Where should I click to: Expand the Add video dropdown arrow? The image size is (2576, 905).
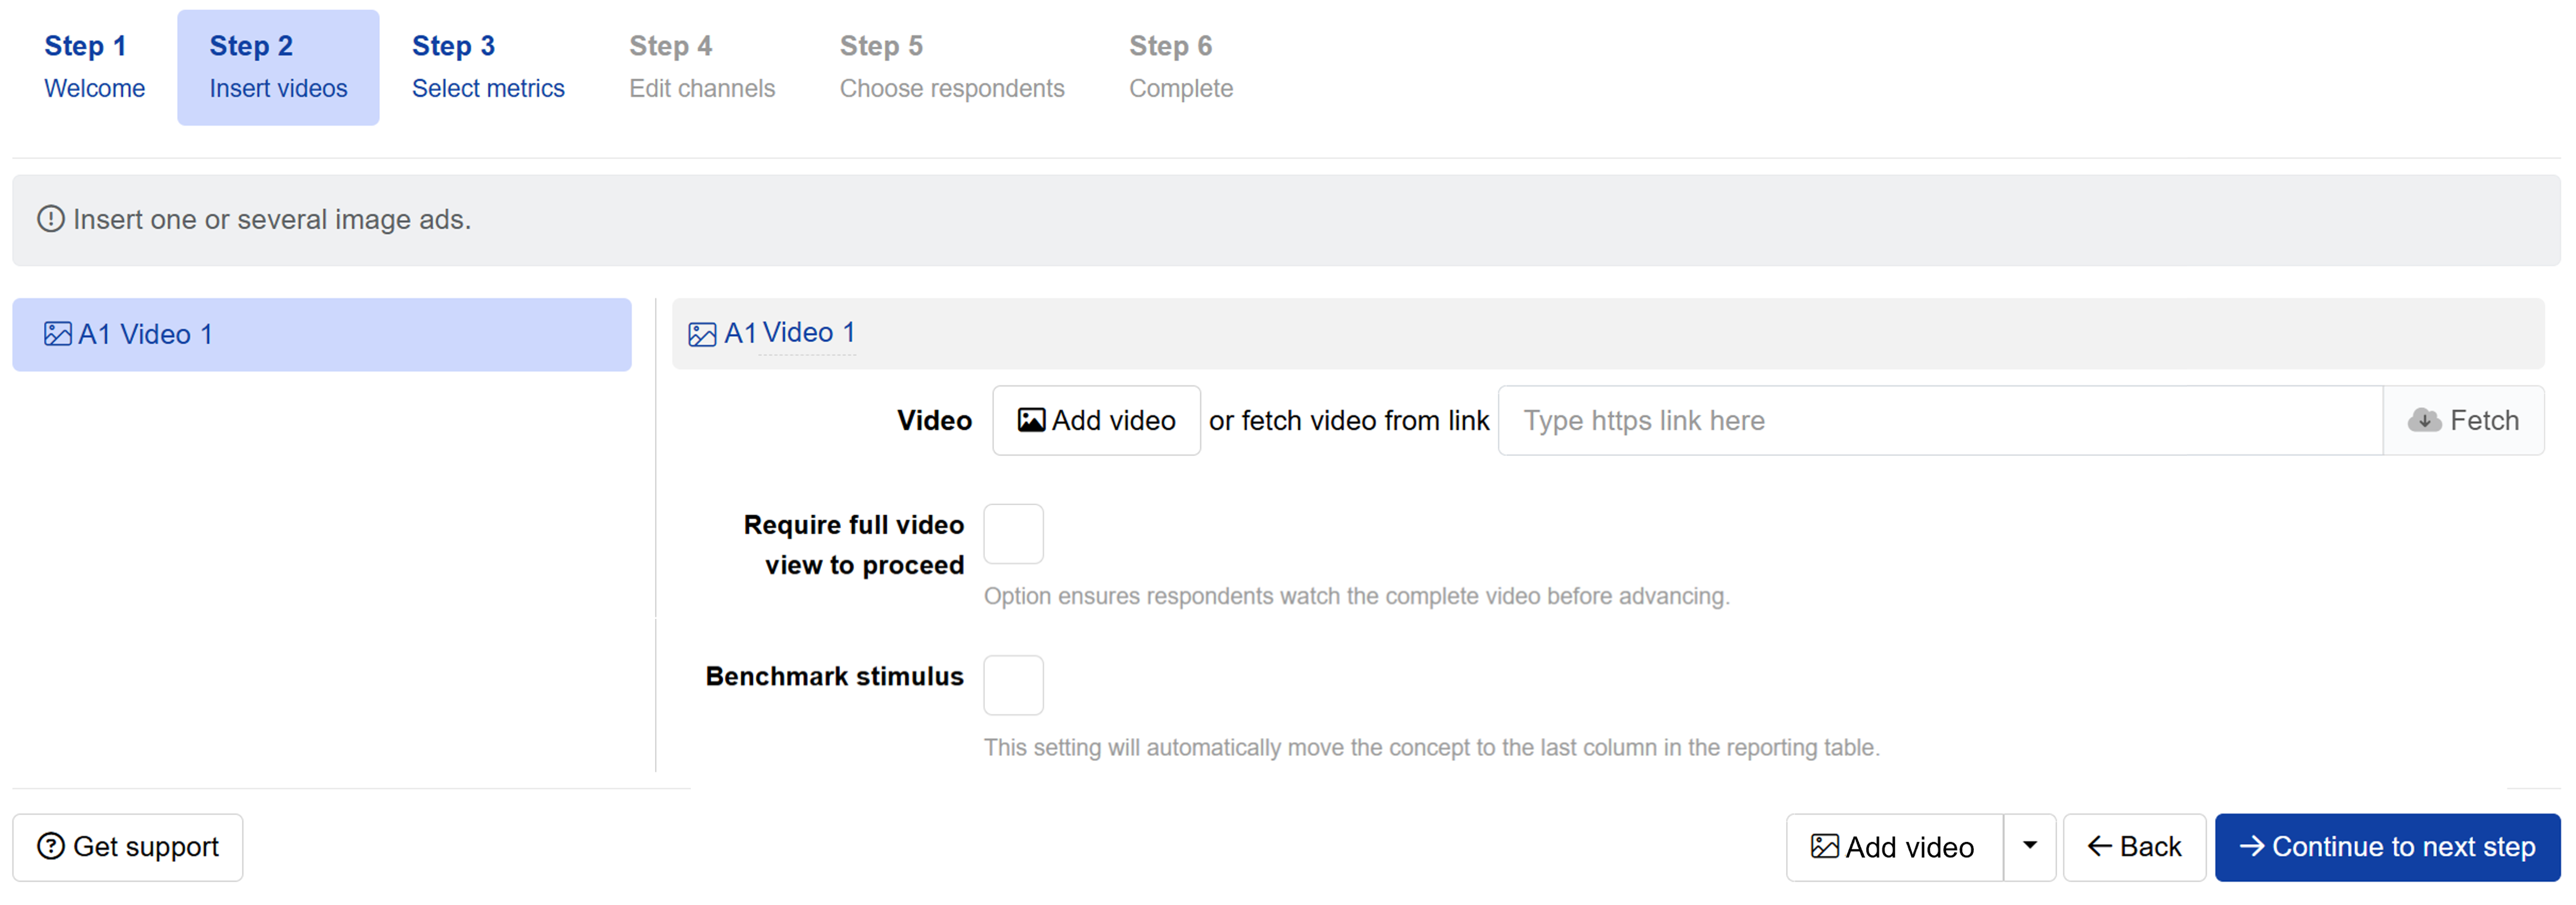(2029, 847)
